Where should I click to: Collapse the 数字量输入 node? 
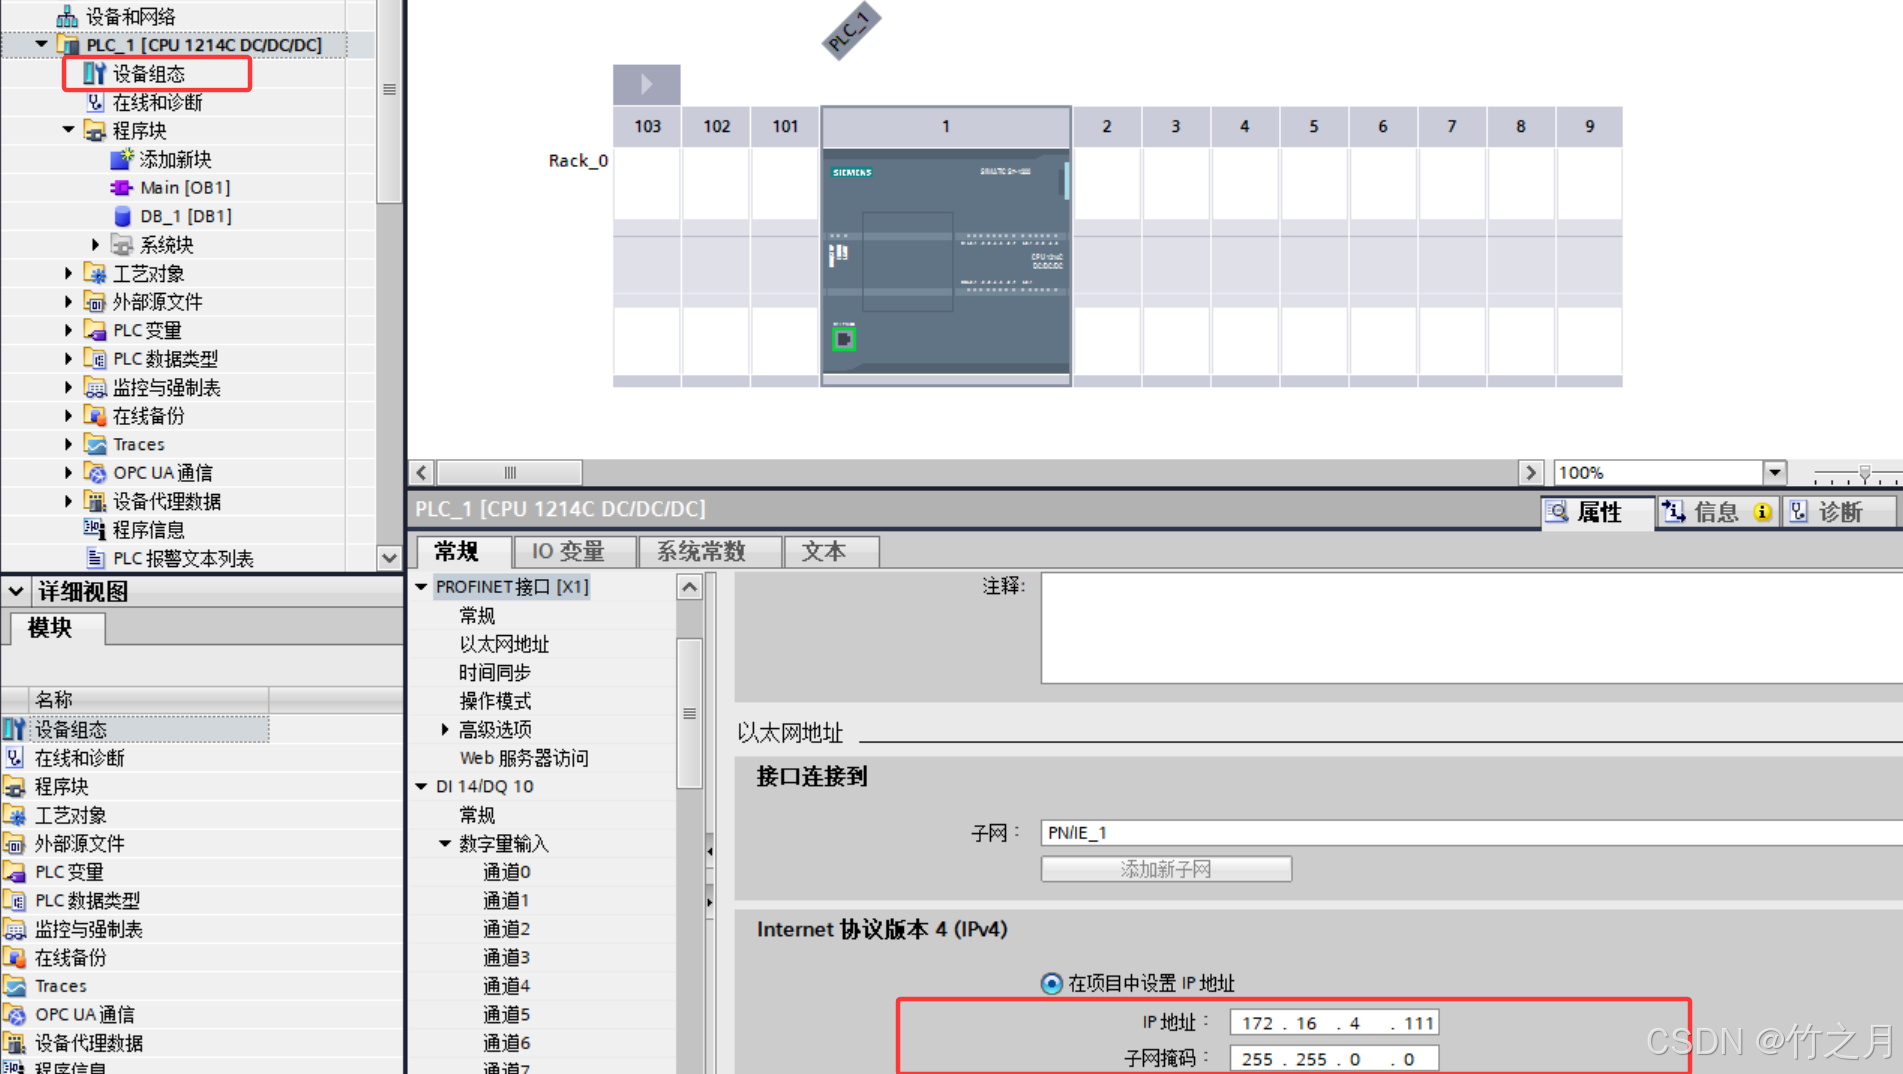(445, 843)
